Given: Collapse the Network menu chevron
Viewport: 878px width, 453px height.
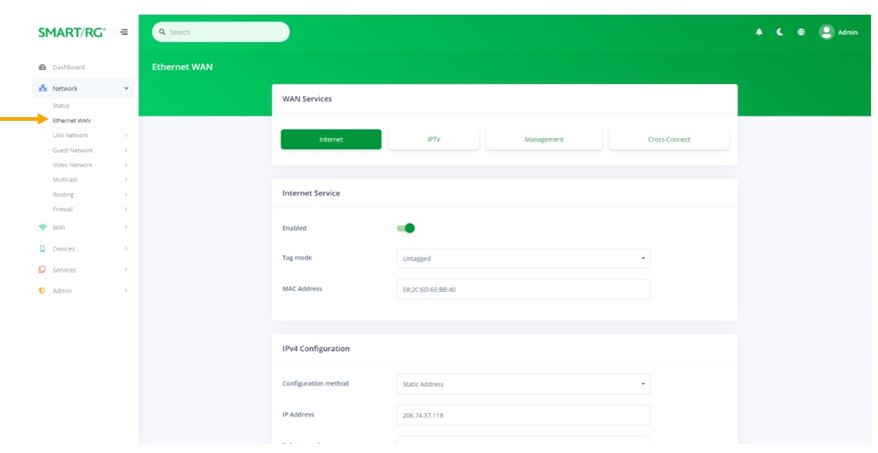Looking at the screenshot, I should (126, 88).
